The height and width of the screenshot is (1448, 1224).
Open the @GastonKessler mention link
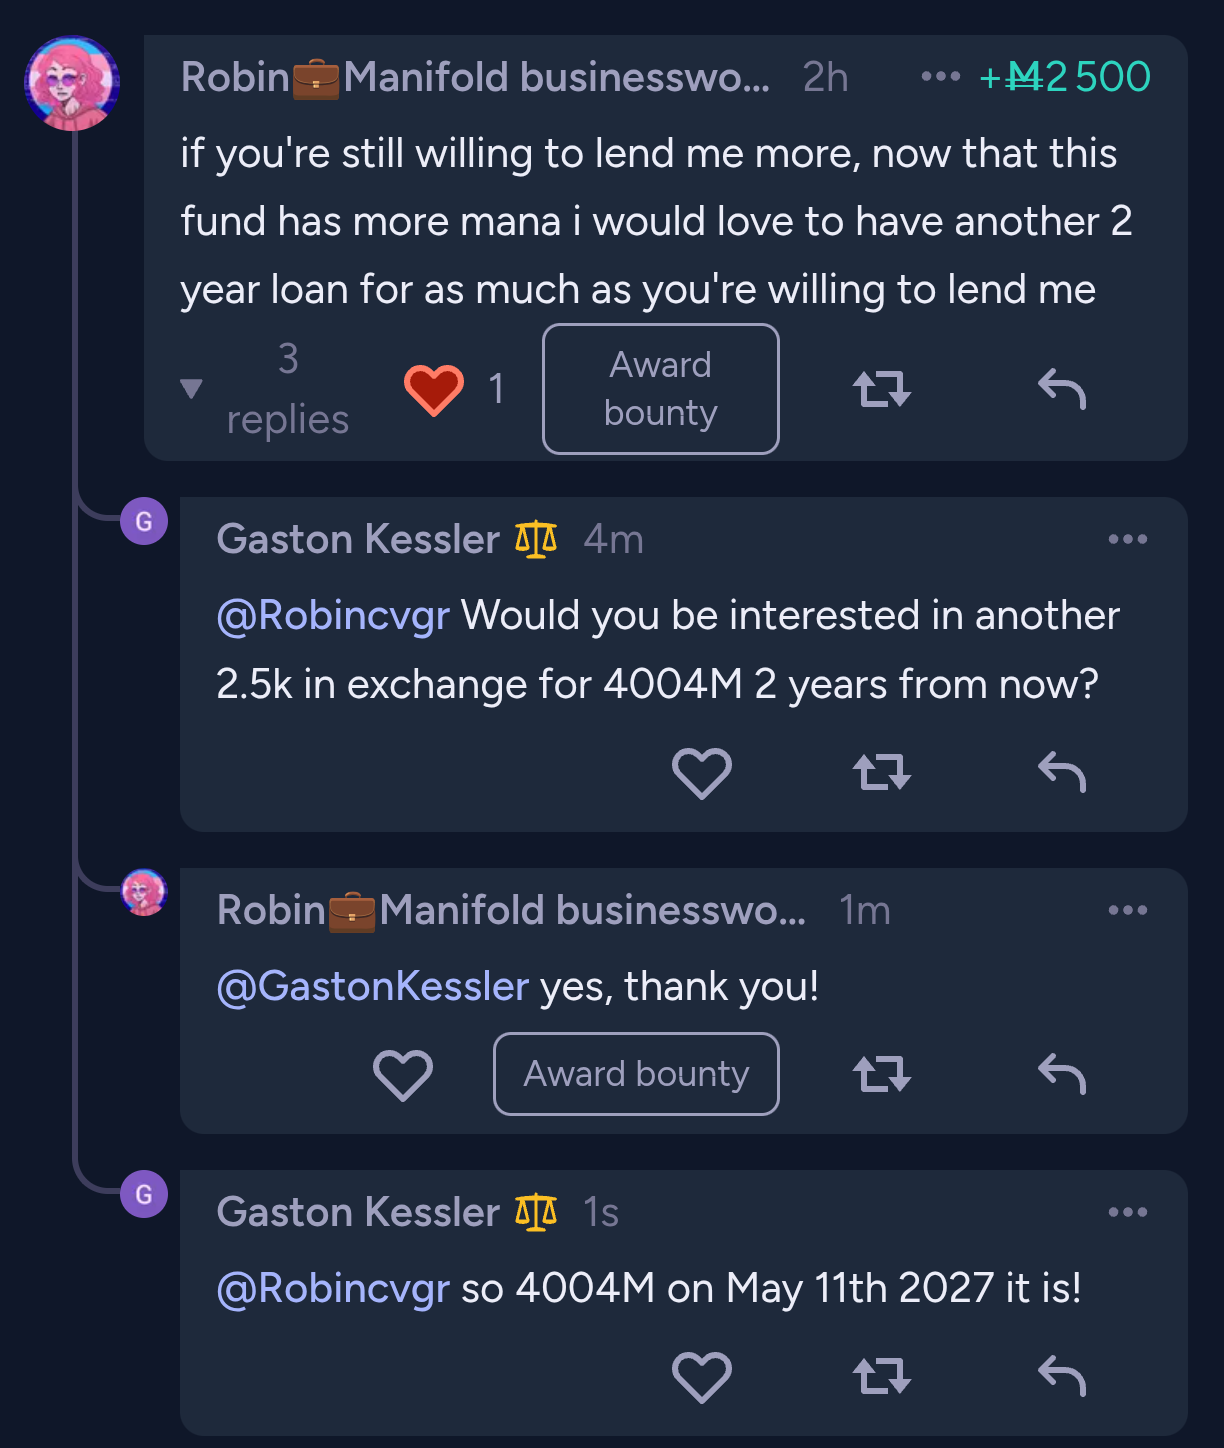tap(372, 987)
